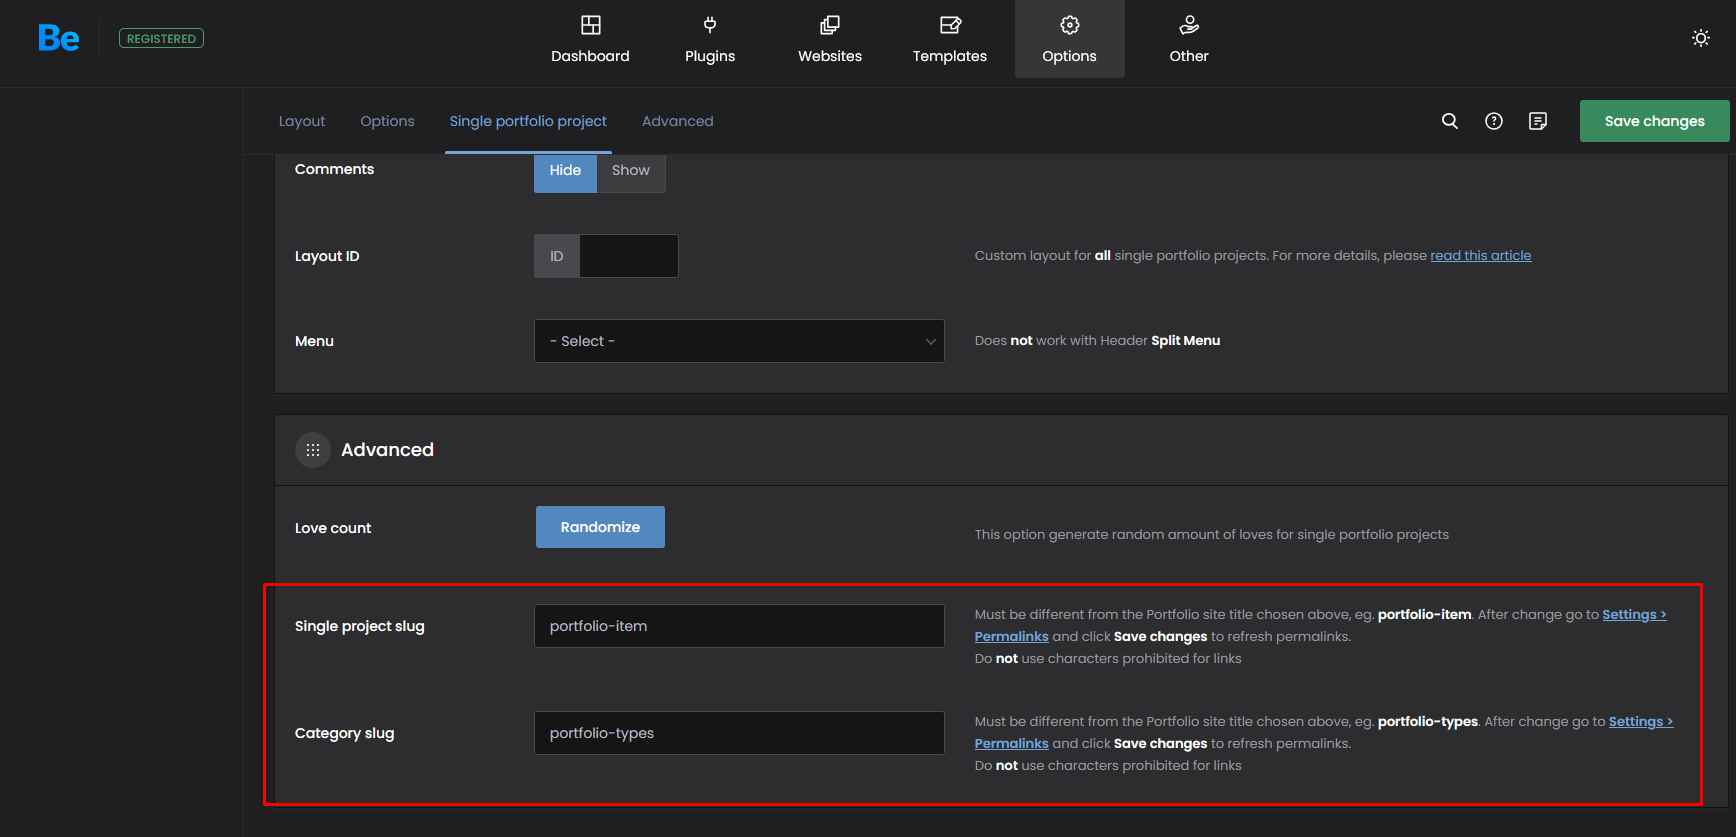This screenshot has width=1736, height=837.
Task: Click the Layout ID input field
Action: (628, 256)
